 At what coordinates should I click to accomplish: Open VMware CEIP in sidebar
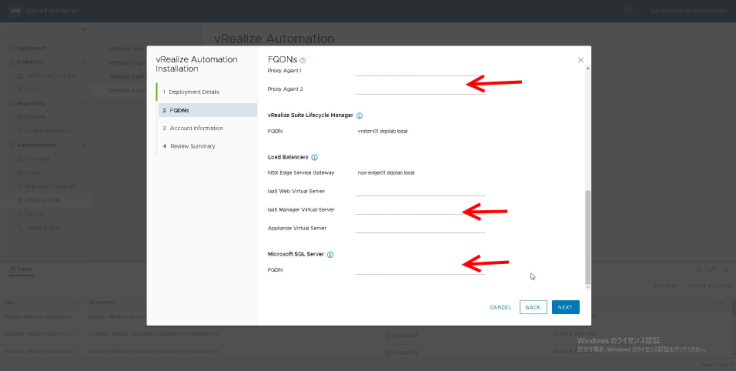coord(43,228)
